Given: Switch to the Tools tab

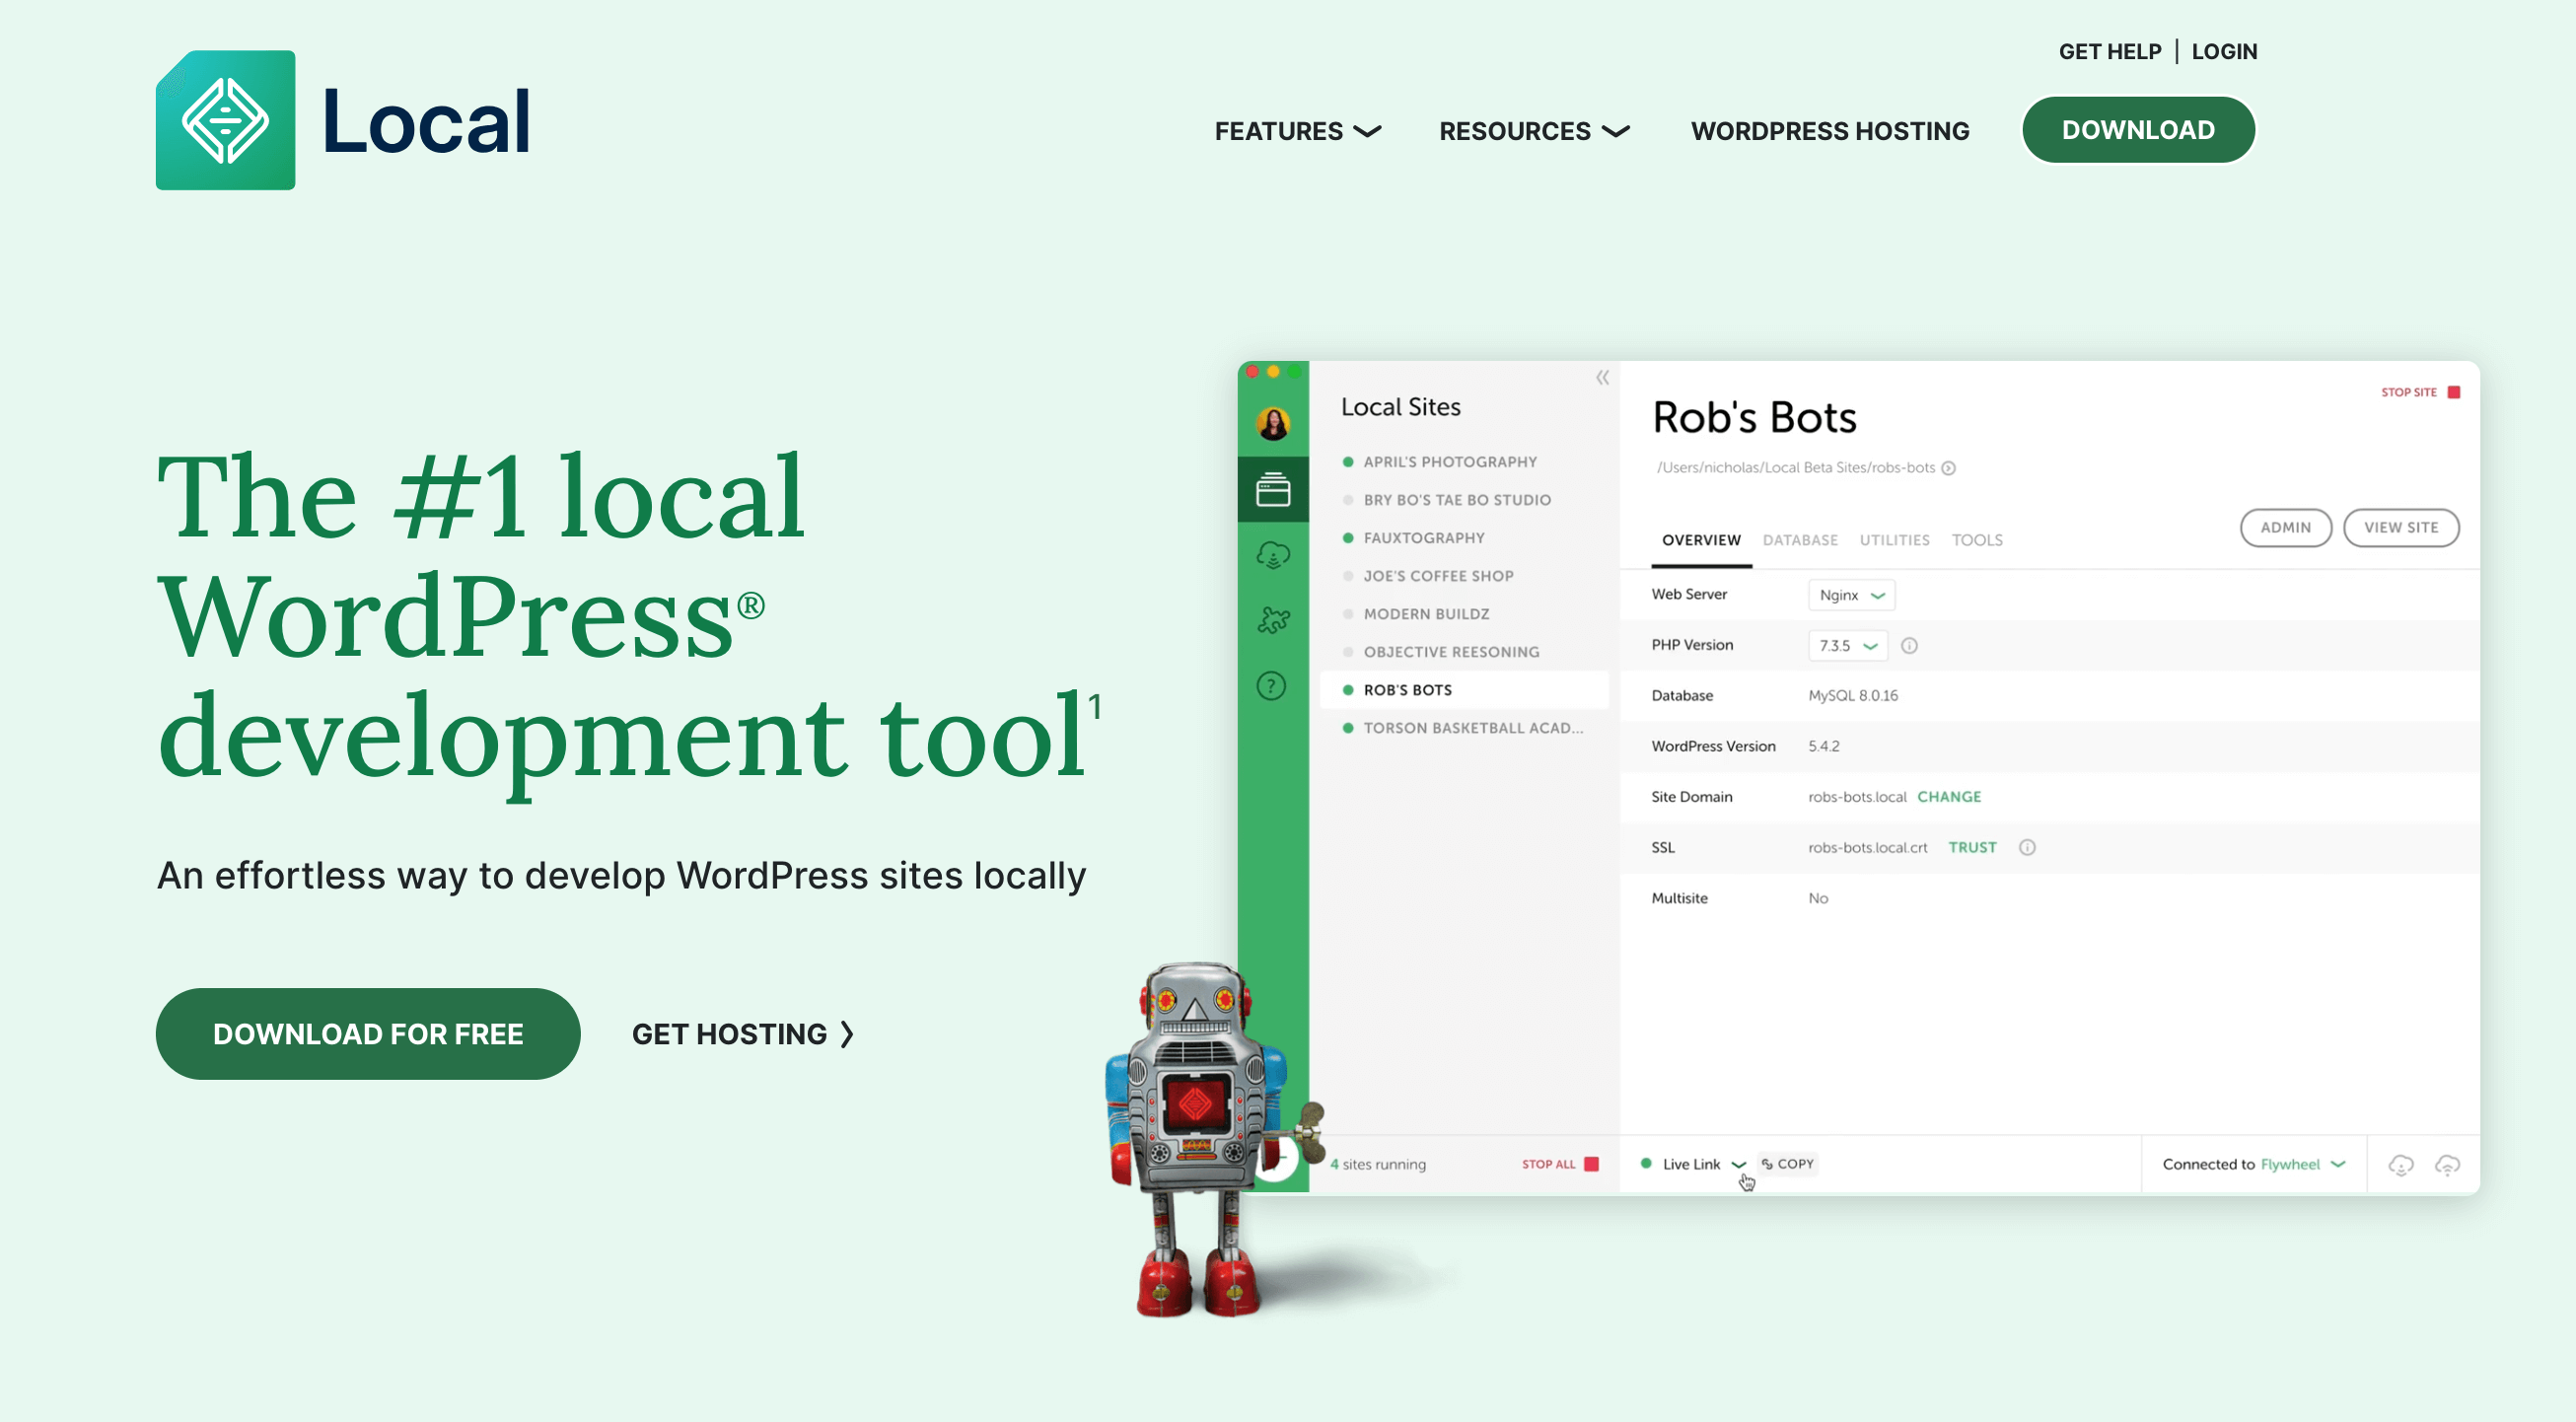Looking at the screenshot, I should tap(1977, 540).
